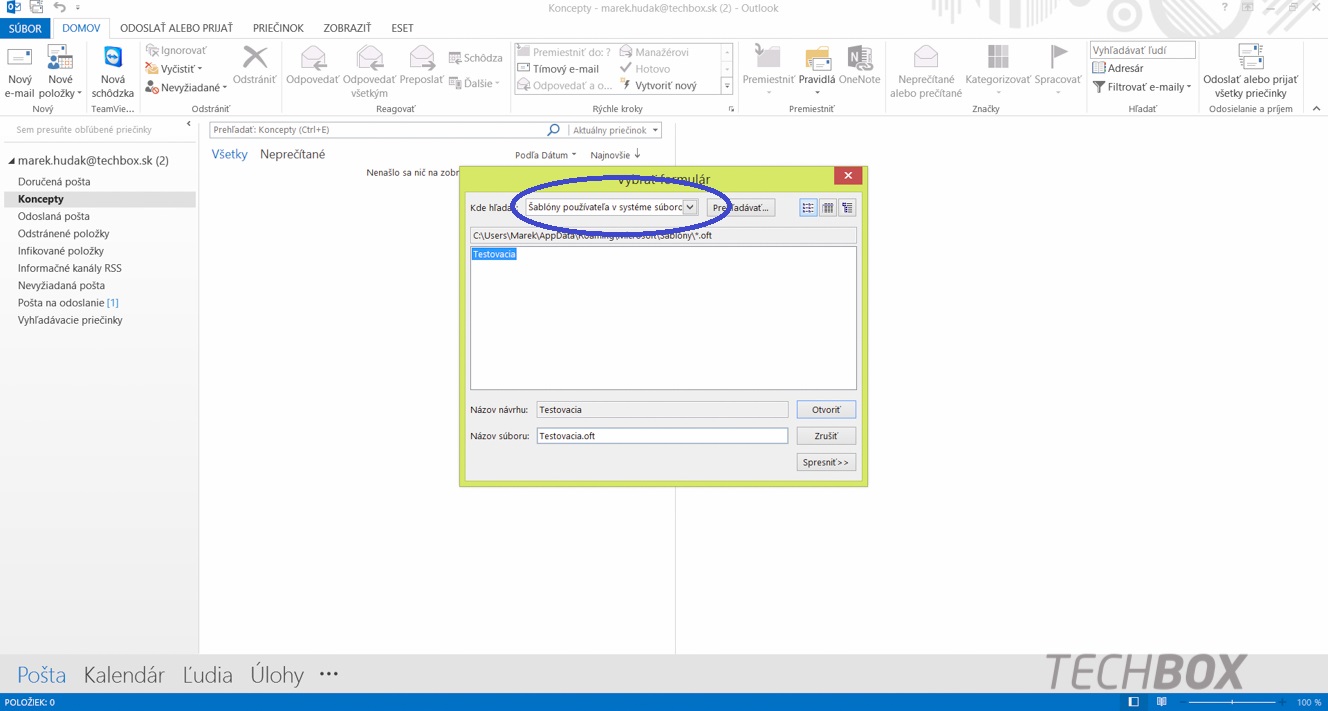This screenshot has width=1328, height=711.
Task: Open the Ľudia contacts view
Action: point(208,675)
